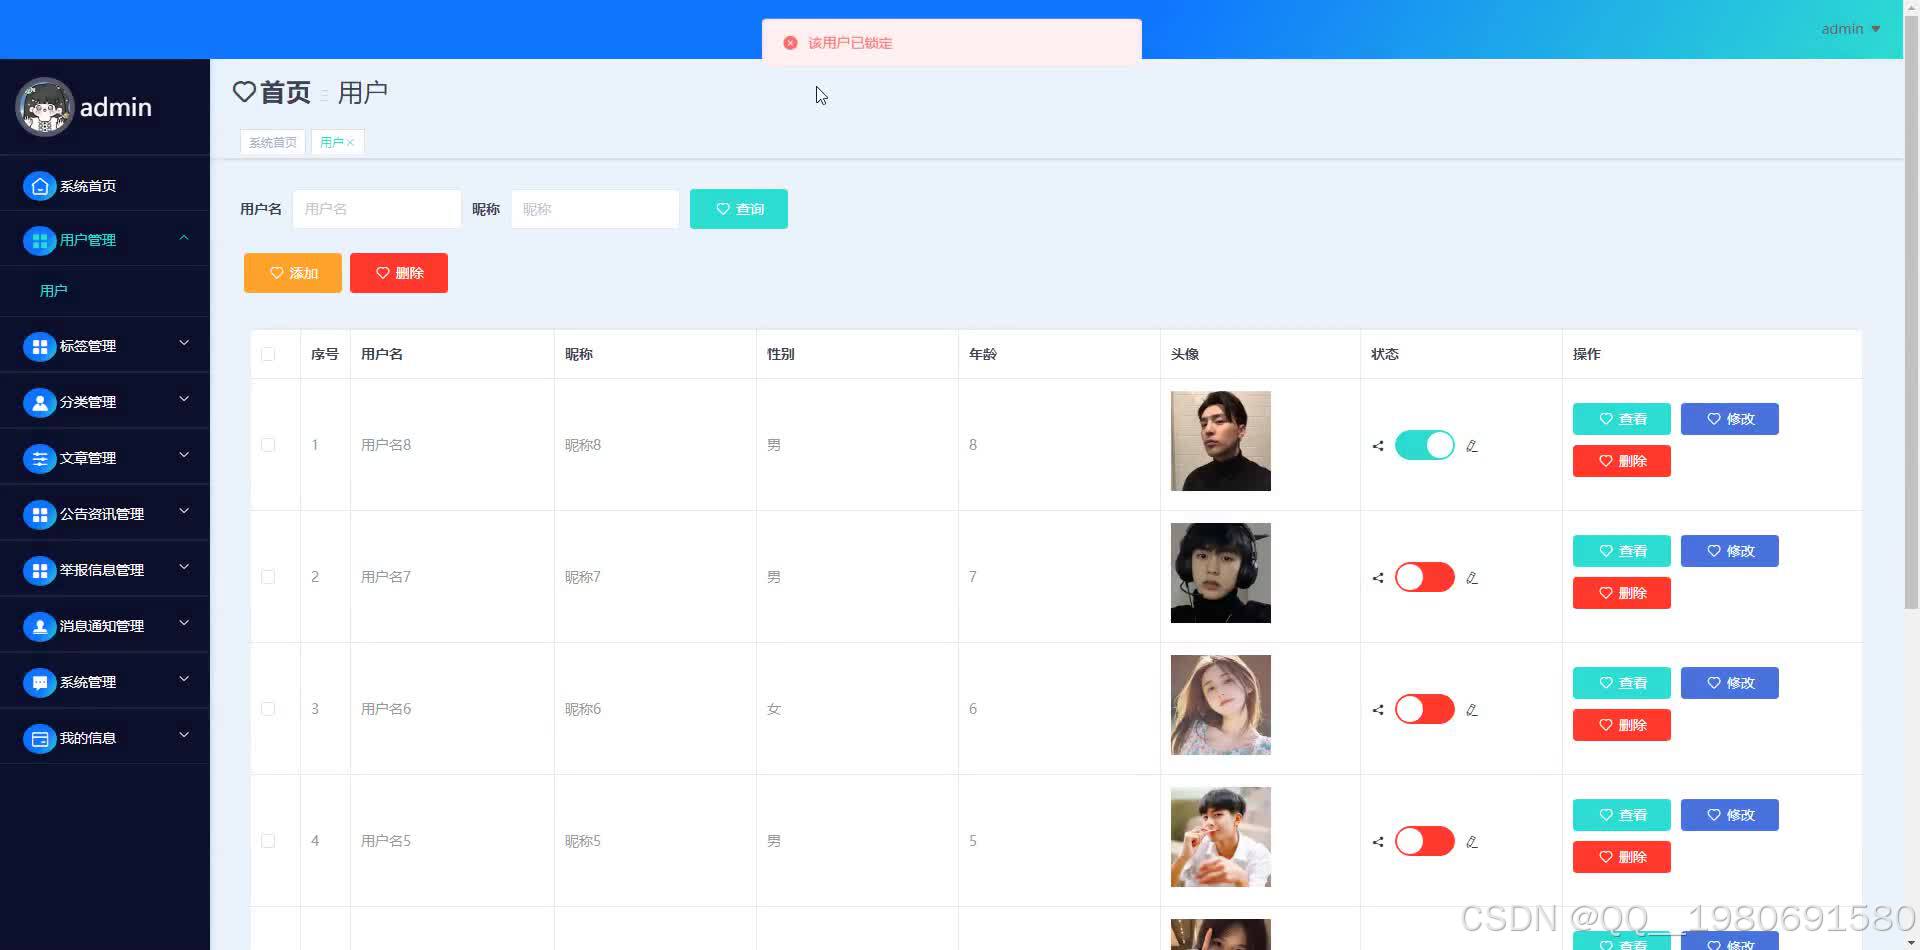Open the 系统管理 menu label
The height and width of the screenshot is (950, 1920).
88,682
